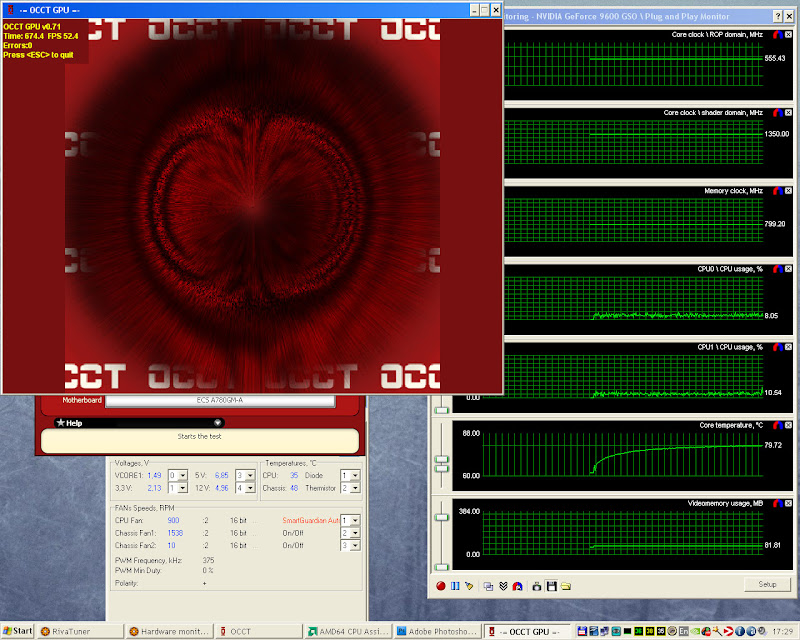This screenshot has height=640, width=800.
Task: Close the Memory clock graph
Action: (x=788, y=191)
